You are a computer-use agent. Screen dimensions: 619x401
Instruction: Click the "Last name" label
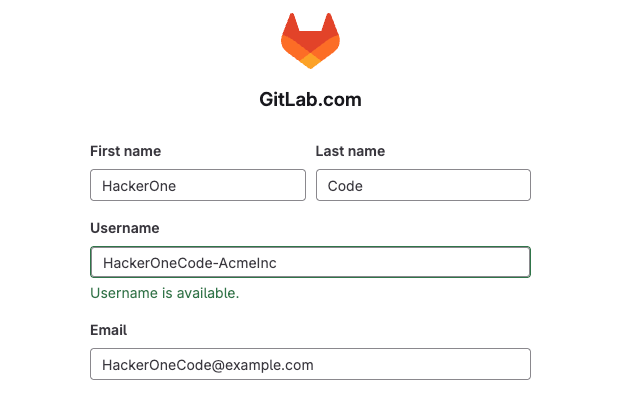(x=350, y=151)
